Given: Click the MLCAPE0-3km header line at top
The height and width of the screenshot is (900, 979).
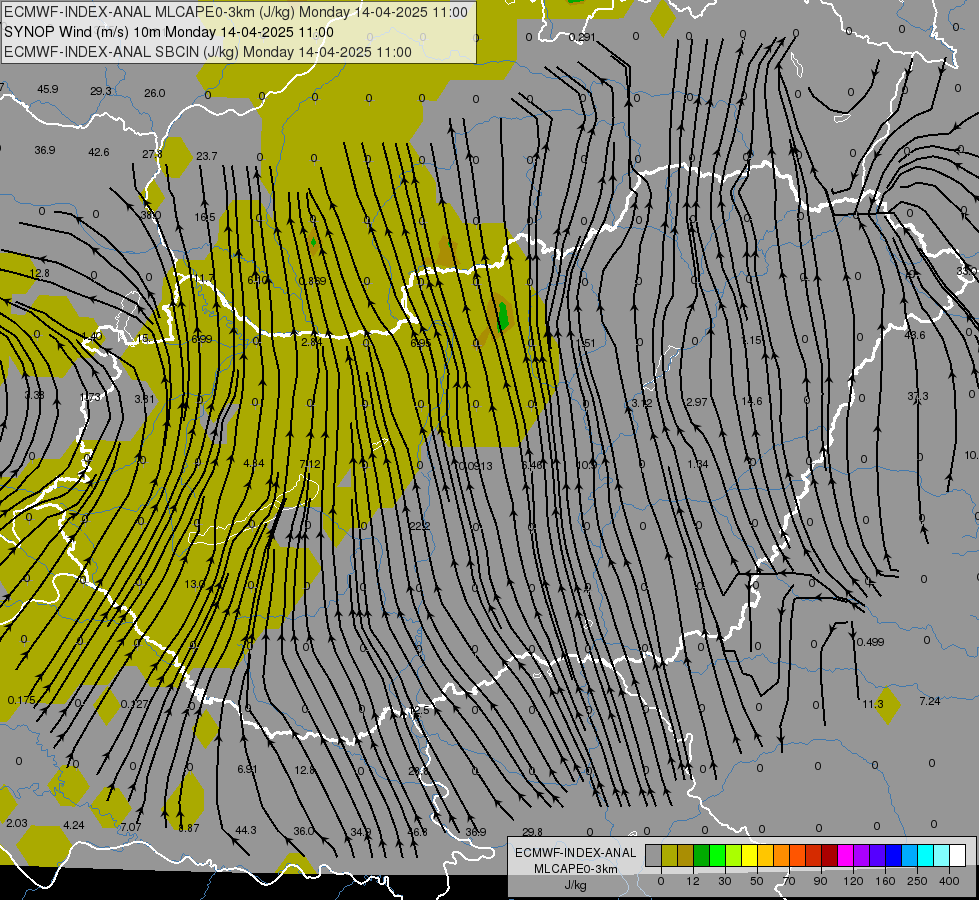Looking at the screenshot, I should point(236,12).
